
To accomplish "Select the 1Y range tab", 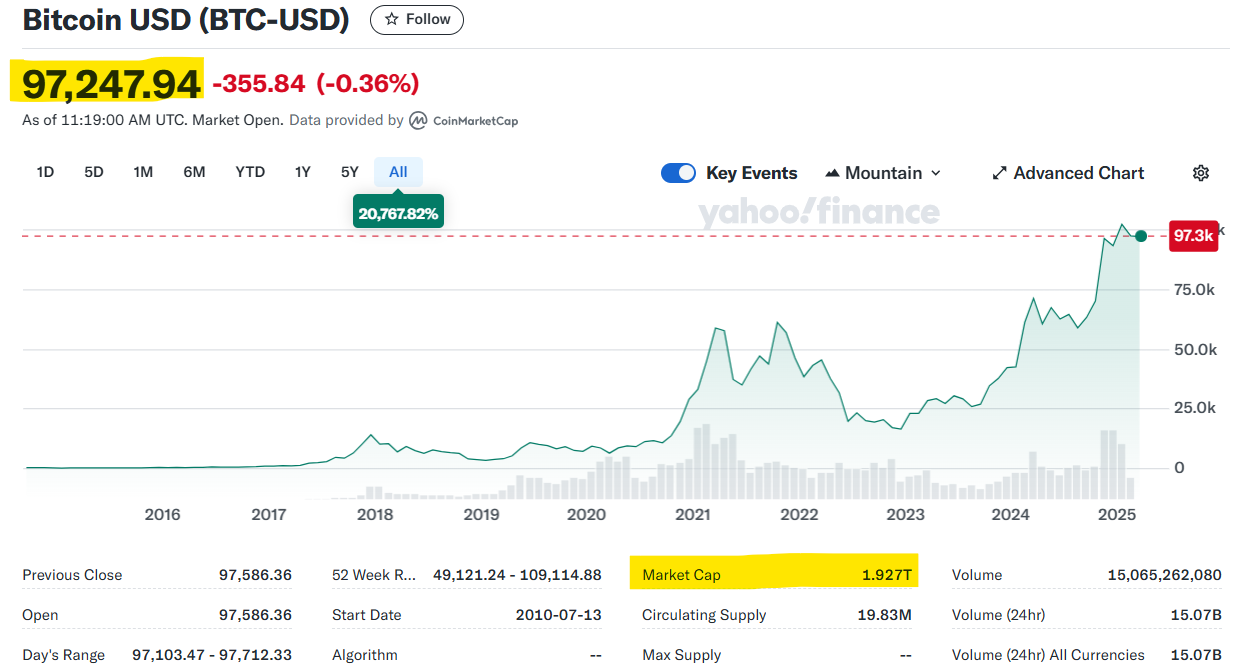I will coord(302,172).
